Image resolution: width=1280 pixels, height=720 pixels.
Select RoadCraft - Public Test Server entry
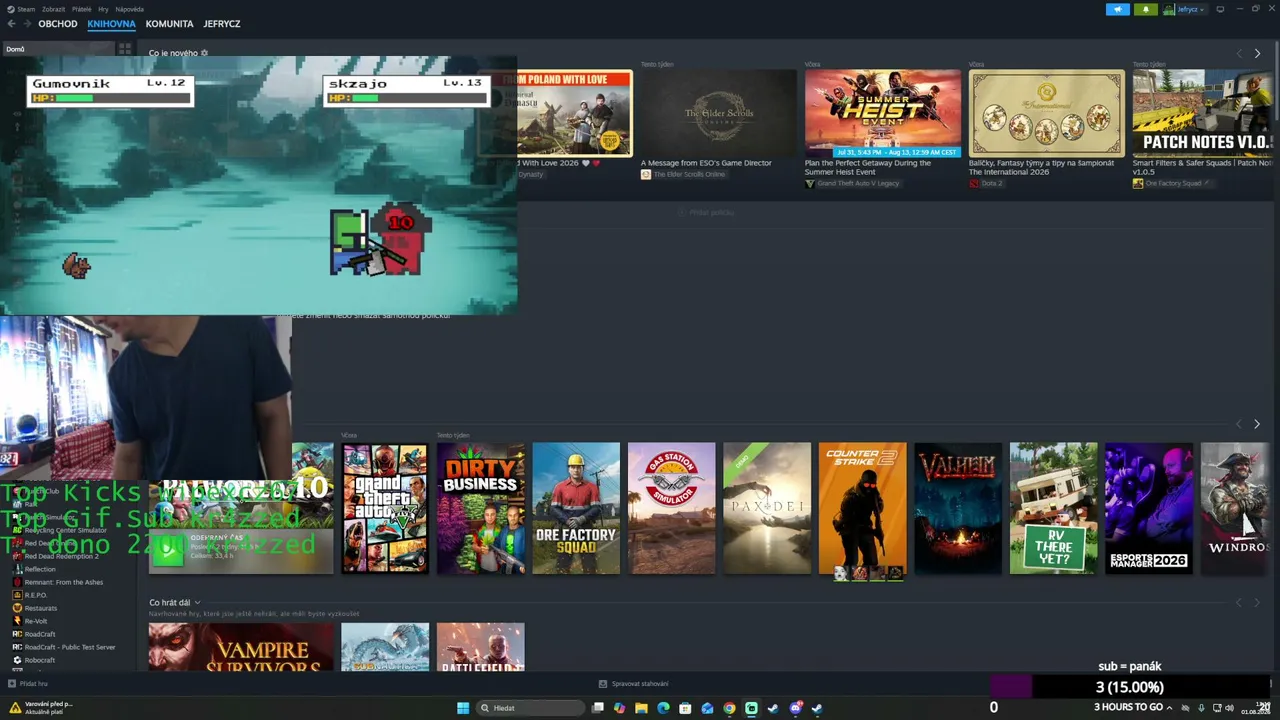(x=70, y=647)
